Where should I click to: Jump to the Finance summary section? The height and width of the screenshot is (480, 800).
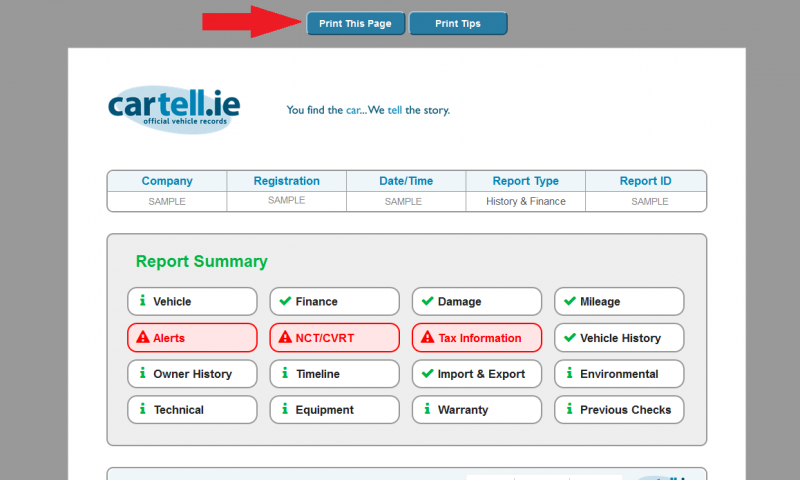pyautogui.click(x=335, y=301)
